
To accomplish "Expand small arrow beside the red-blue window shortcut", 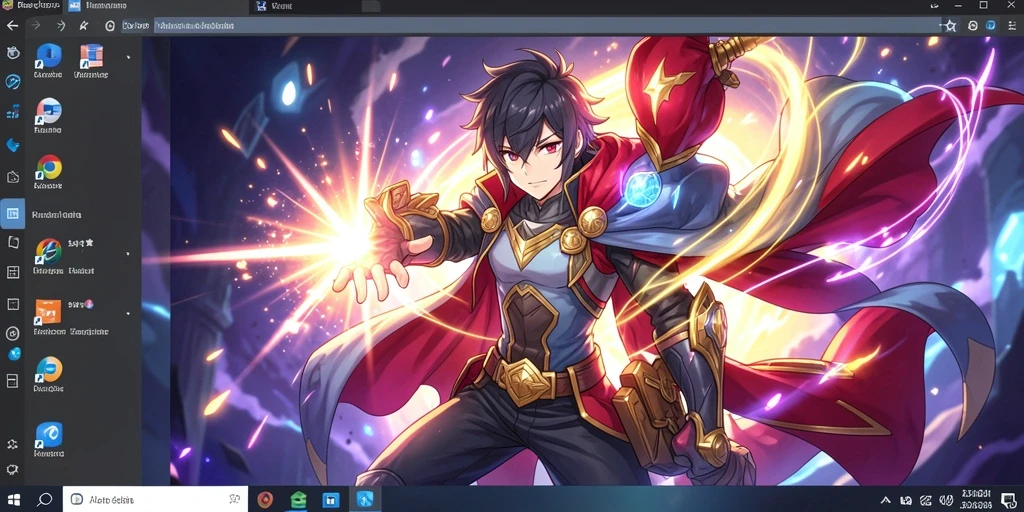I will [x=128, y=57].
